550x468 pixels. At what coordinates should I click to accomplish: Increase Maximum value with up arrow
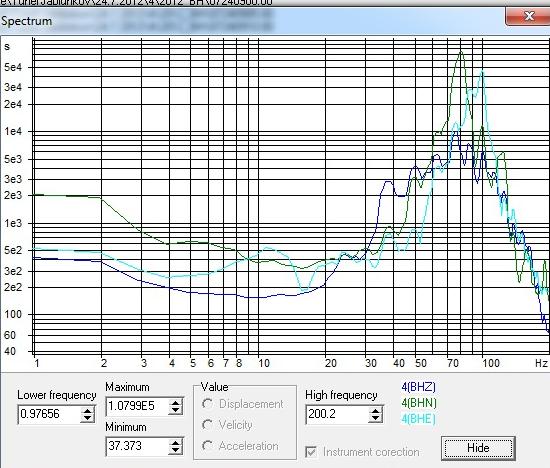175,402
